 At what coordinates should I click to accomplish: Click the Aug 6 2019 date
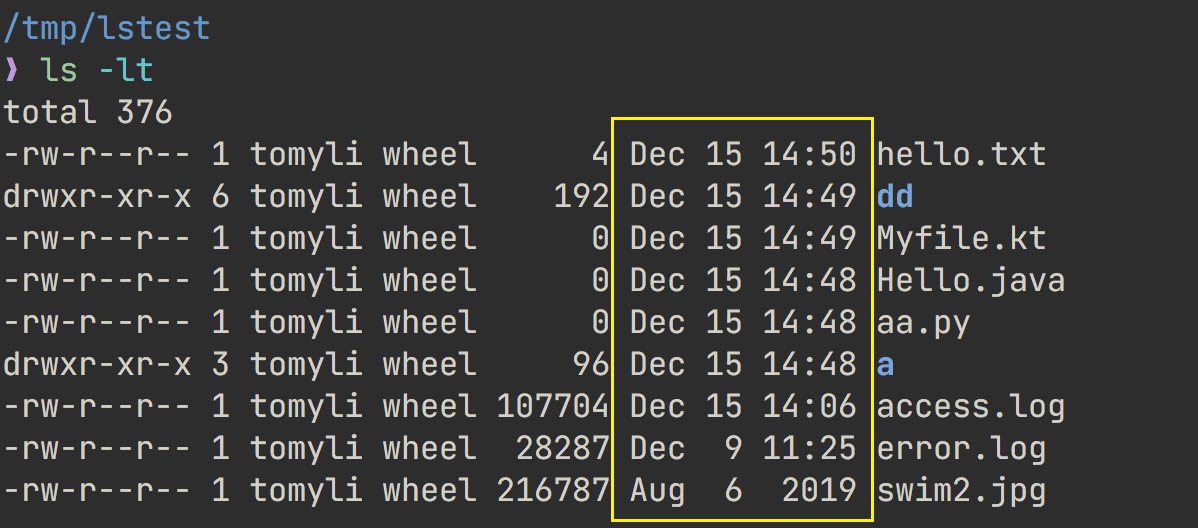pyautogui.click(x=743, y=492)
